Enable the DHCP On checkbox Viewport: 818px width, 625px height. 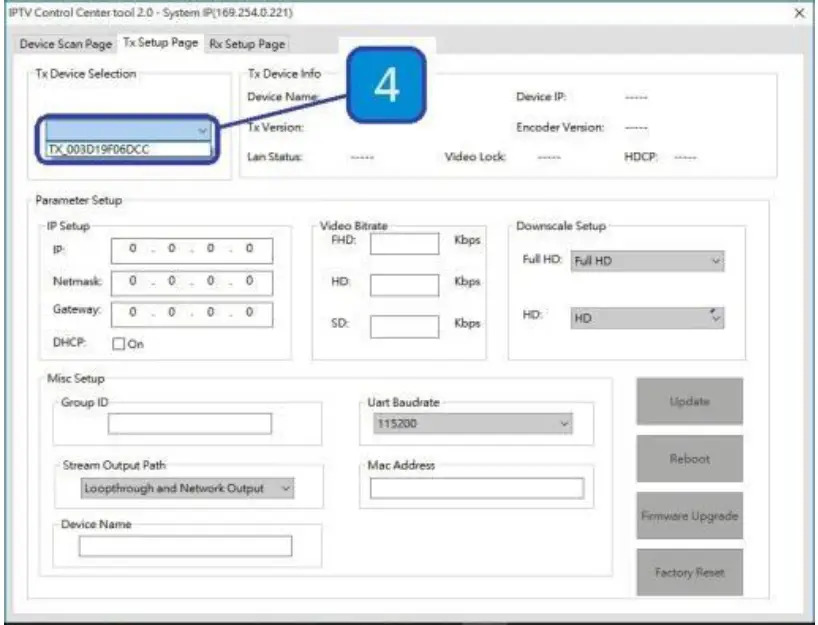coord(119,344)
